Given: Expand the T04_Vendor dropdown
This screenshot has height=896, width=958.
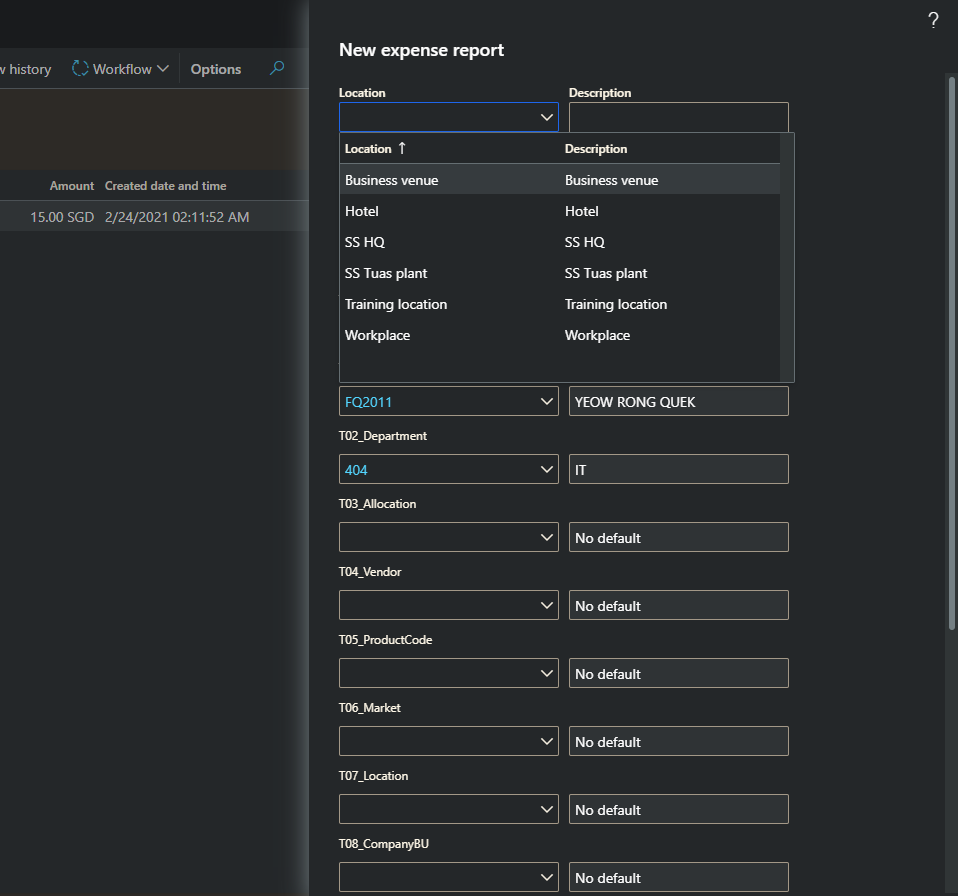Looking at the screenshot, I should 546,606.
